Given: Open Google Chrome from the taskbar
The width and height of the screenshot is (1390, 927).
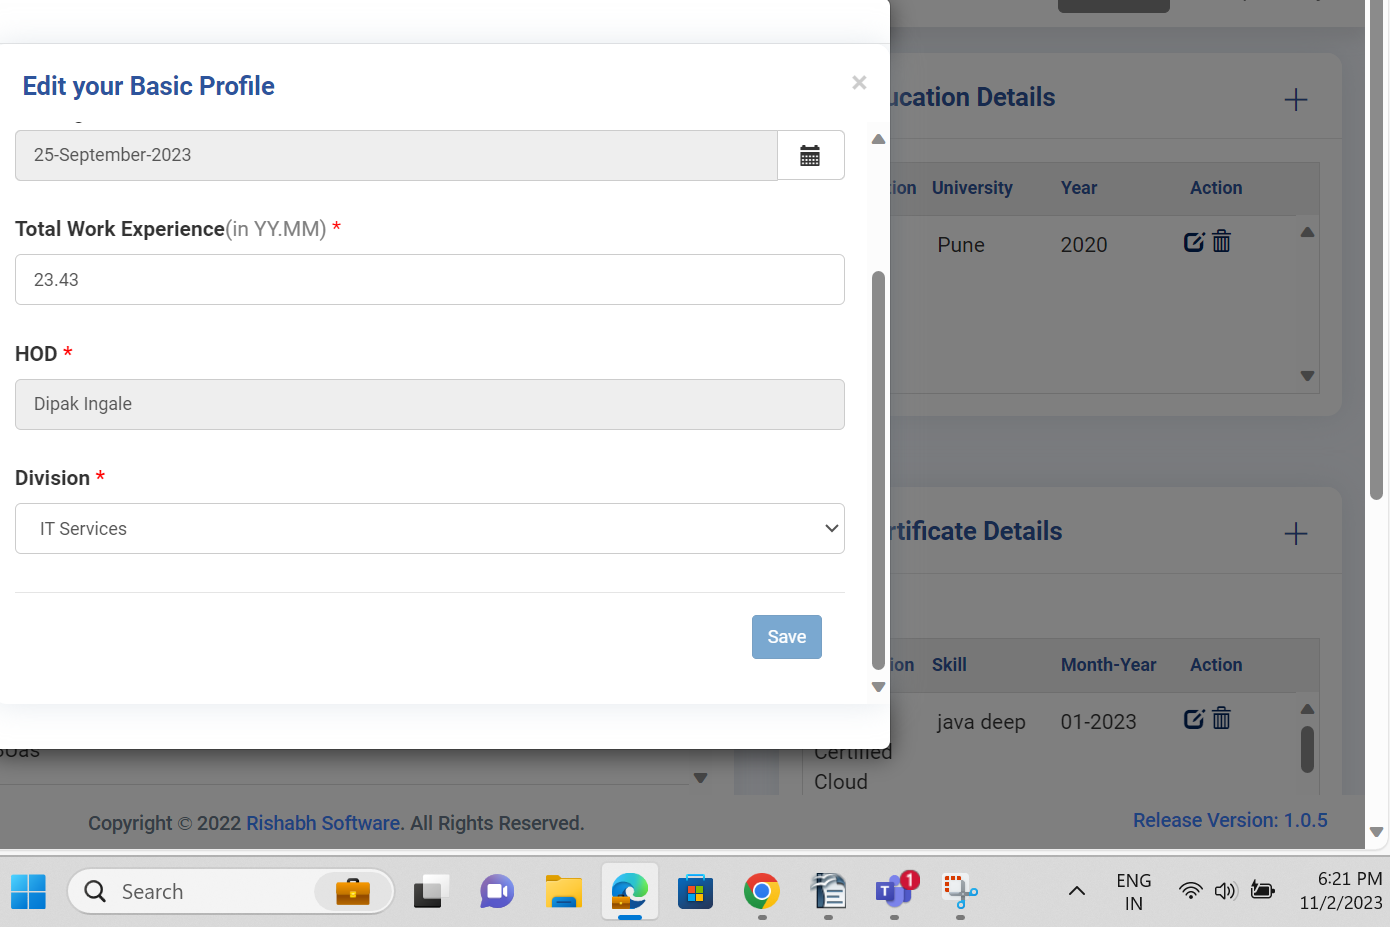Looking at the screenshot, I should pos(761,891).
